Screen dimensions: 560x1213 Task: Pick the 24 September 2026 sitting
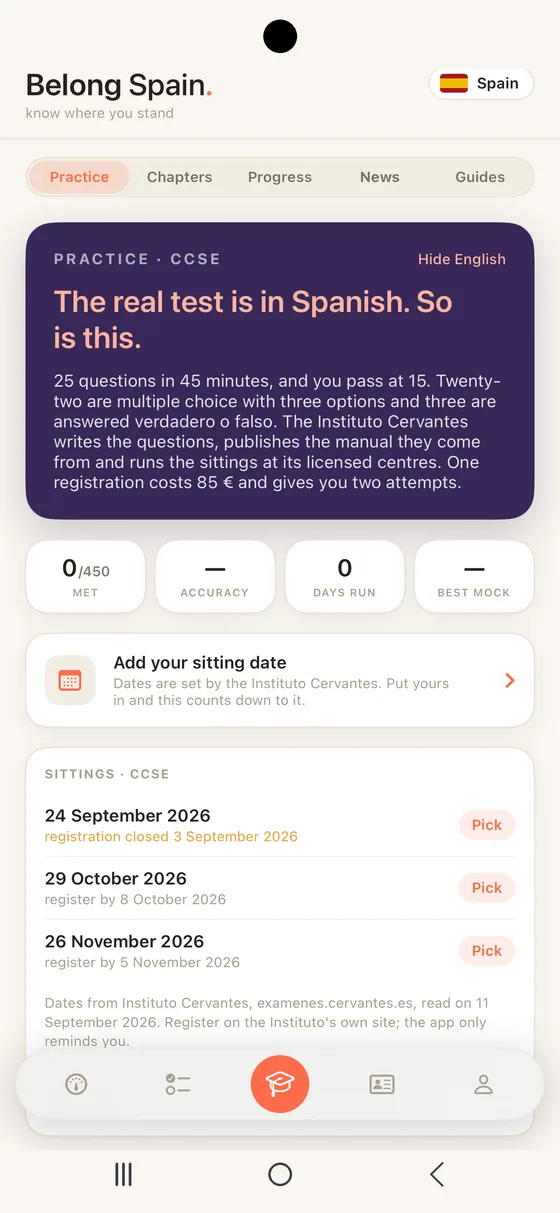(x=487, y=825)
